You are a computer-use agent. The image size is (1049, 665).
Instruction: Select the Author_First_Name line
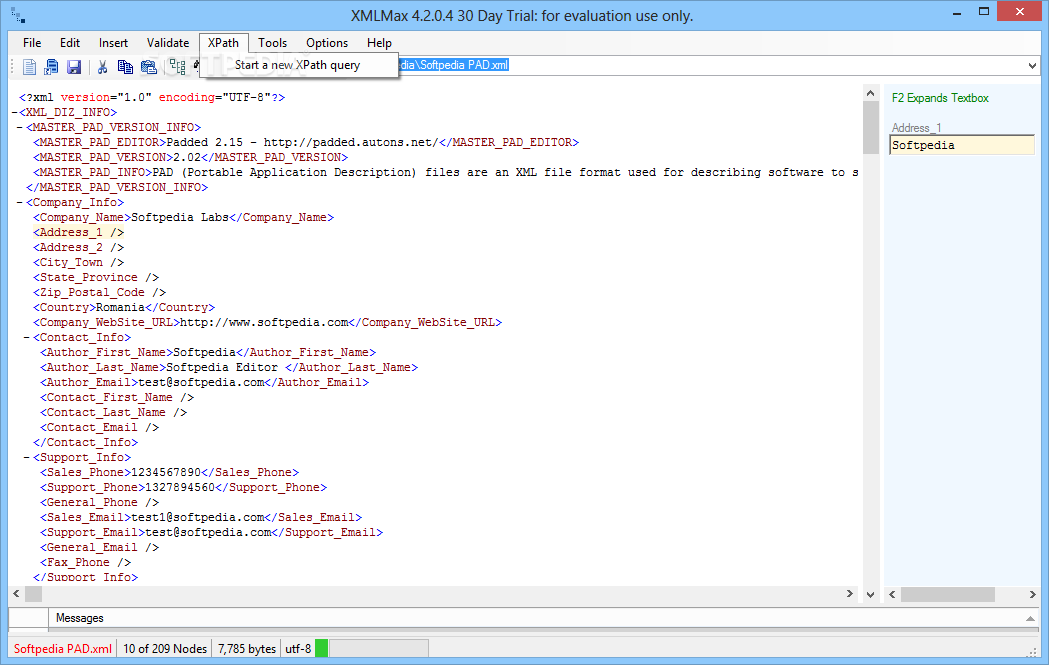tap(208, 353)
